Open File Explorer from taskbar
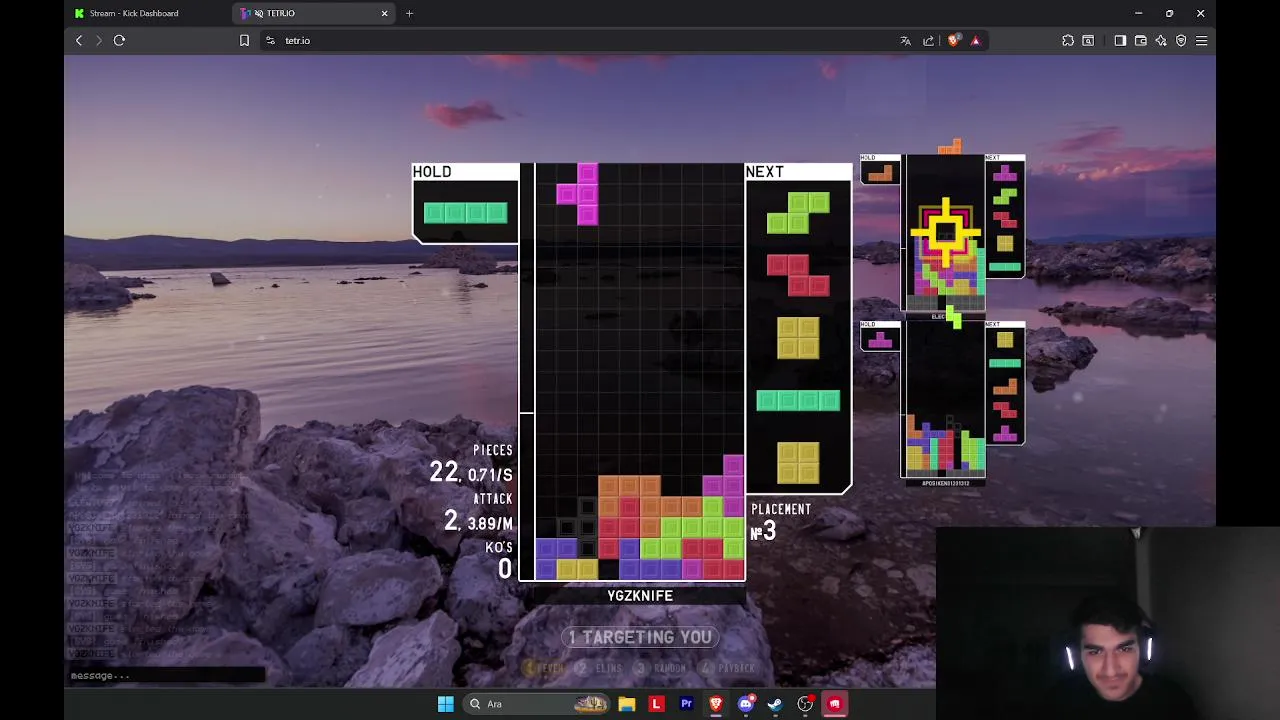Screen dimensions: 1280x720 pyautogui.click(x=626, y=704)
